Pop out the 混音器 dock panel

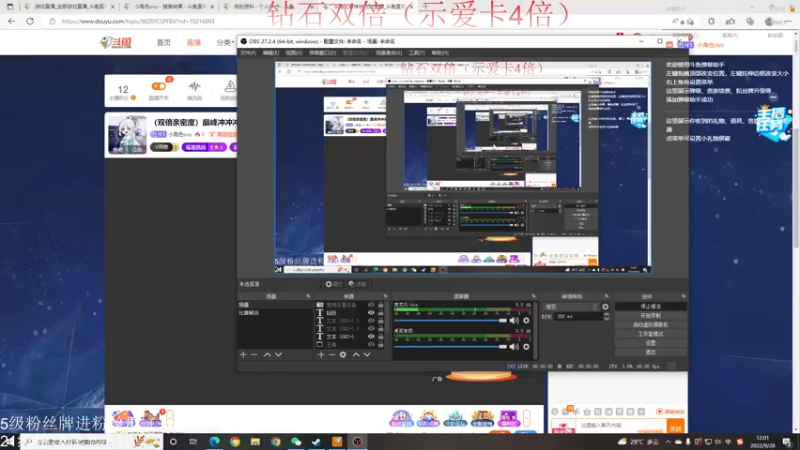534,296
